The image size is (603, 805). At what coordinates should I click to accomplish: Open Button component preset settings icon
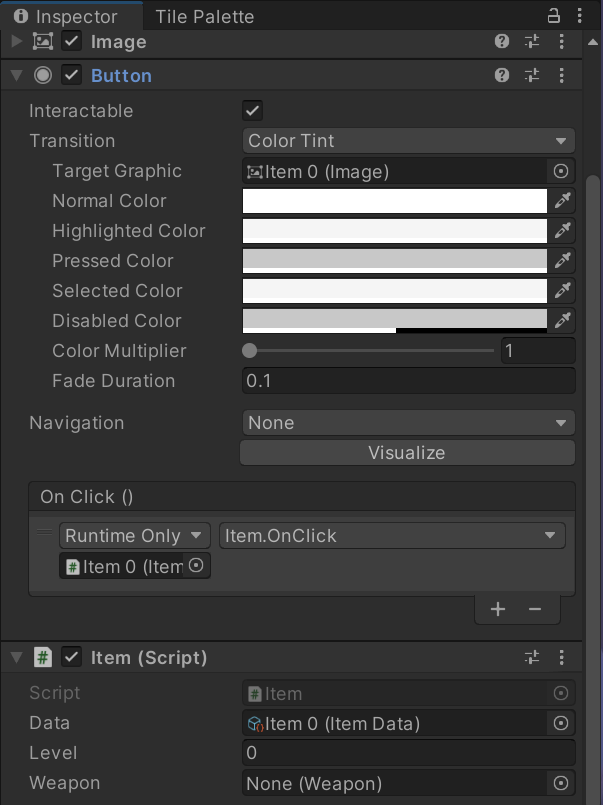(x=532, y=75)
